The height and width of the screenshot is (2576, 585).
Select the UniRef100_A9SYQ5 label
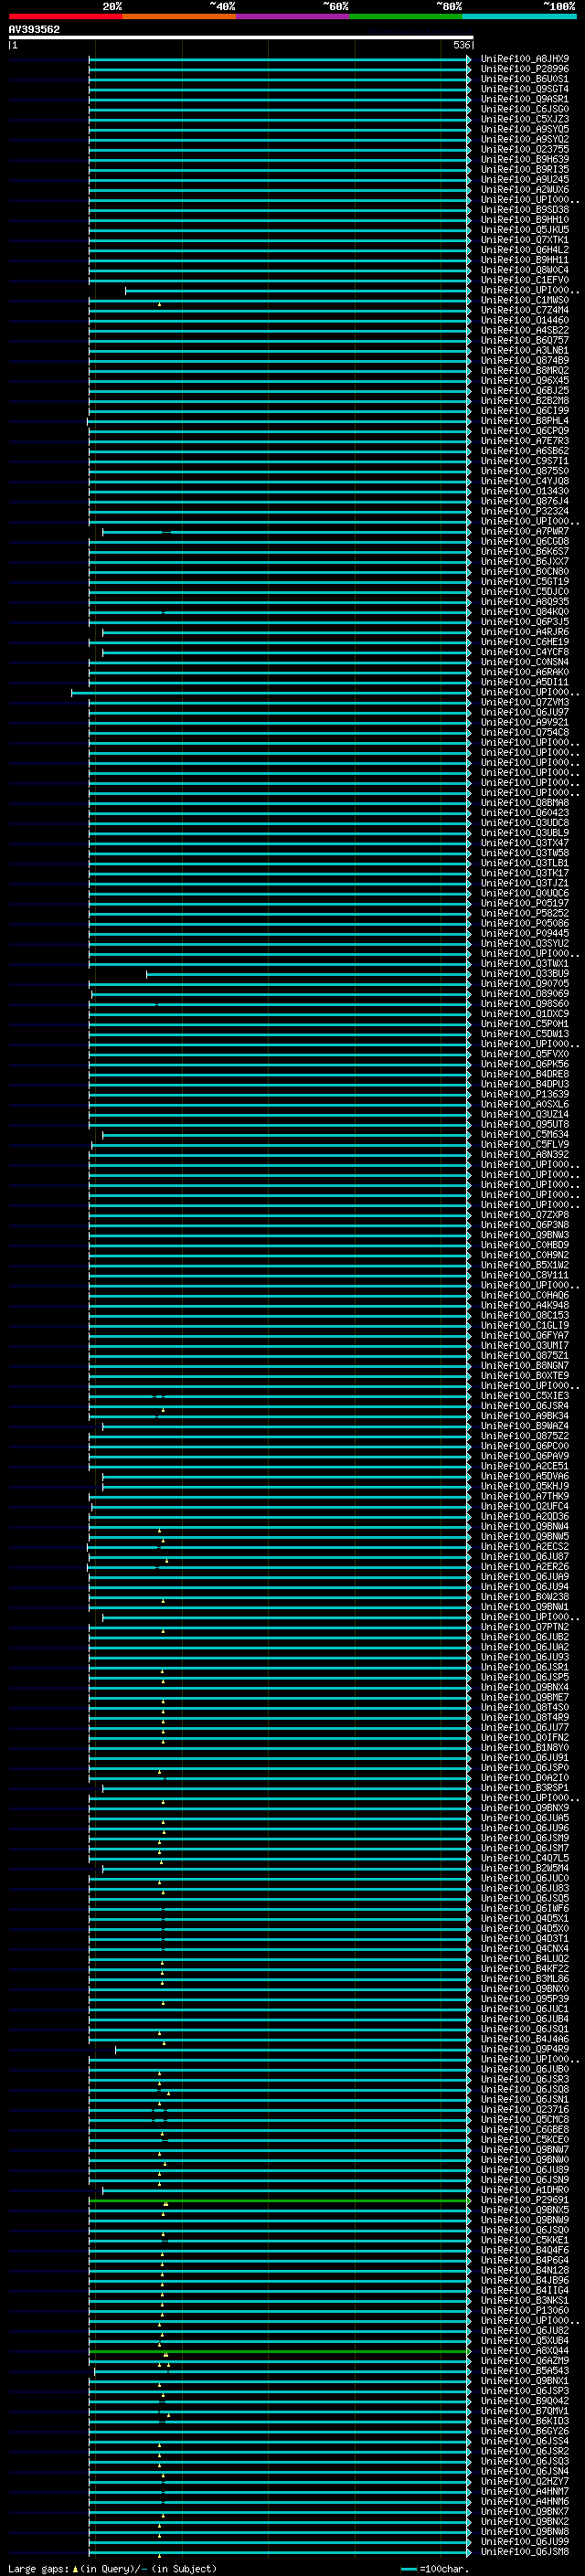525,129
